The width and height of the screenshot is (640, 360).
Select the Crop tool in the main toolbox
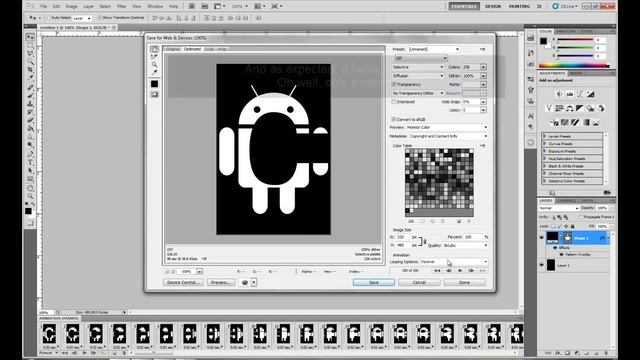(x=30, y=70)
